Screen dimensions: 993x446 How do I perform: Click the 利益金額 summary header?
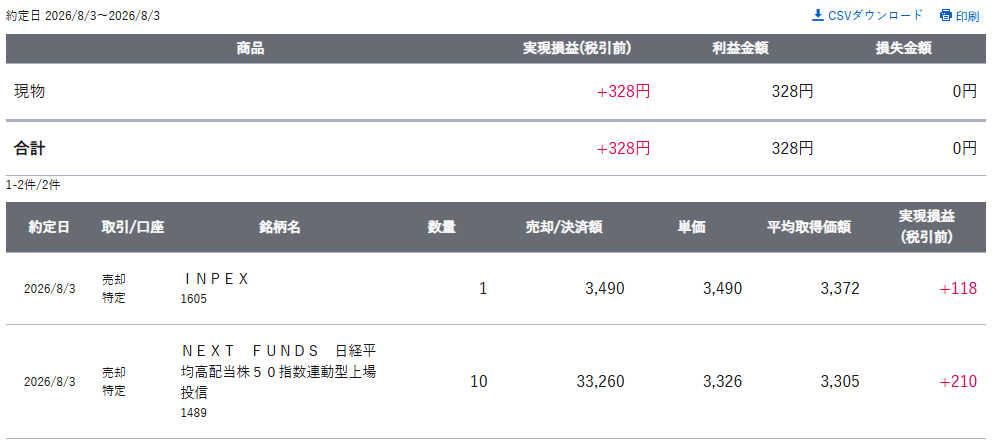[x=740, y=49]
